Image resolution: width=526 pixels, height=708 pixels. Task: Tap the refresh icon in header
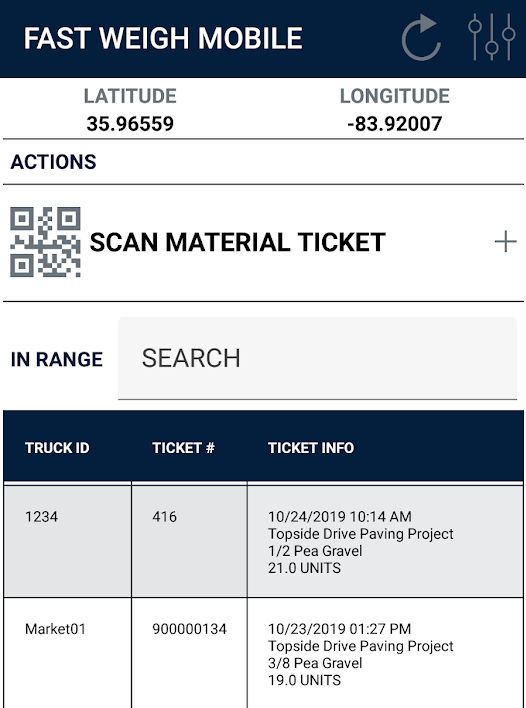click(421, 38)
